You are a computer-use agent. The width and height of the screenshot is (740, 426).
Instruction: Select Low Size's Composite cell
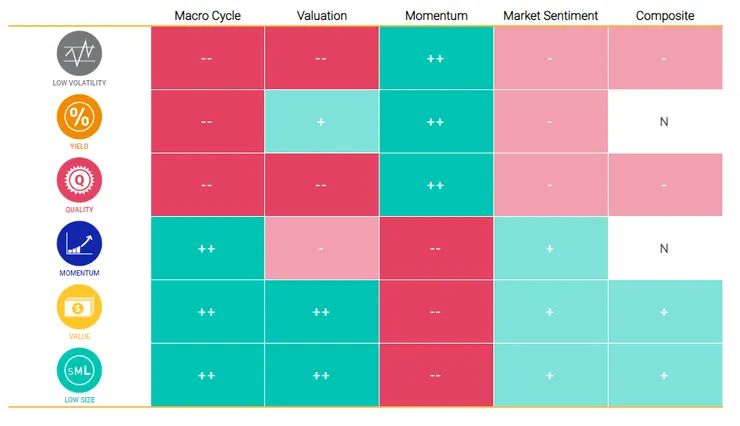tap(664, 375)
